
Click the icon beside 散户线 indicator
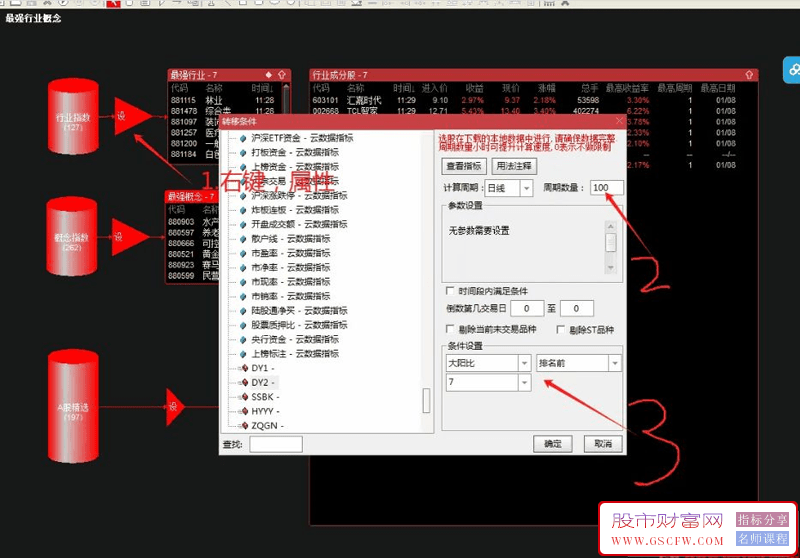(x=243, y=239)
